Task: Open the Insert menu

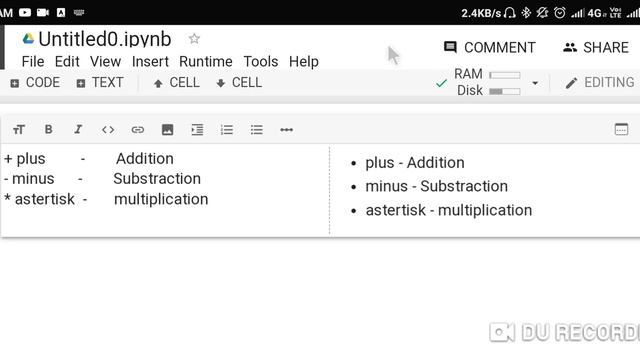Action: point(150,62)
